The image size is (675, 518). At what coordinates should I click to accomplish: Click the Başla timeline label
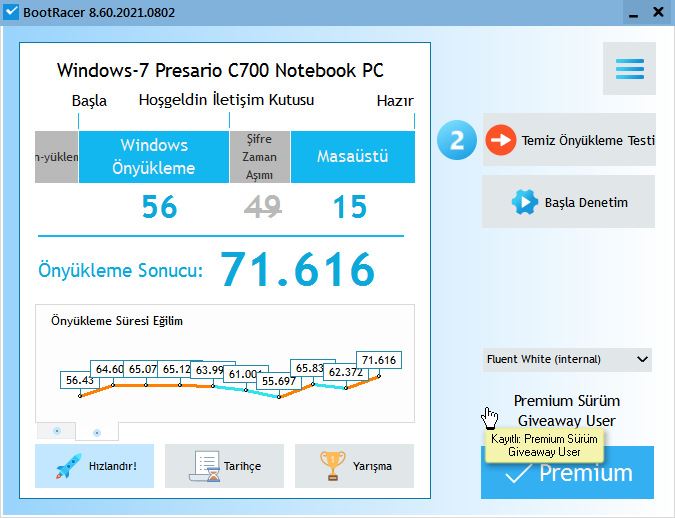pos(89,101)
